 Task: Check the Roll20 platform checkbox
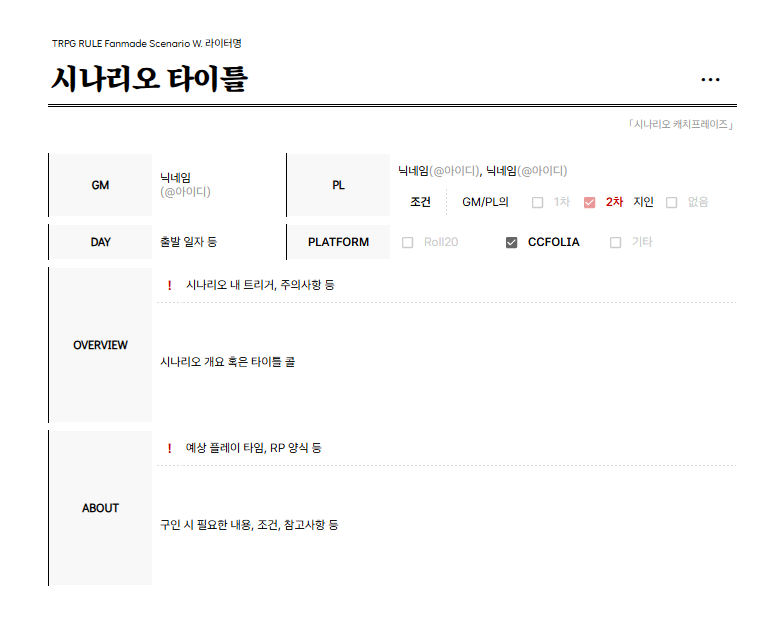tap(407, 243)
